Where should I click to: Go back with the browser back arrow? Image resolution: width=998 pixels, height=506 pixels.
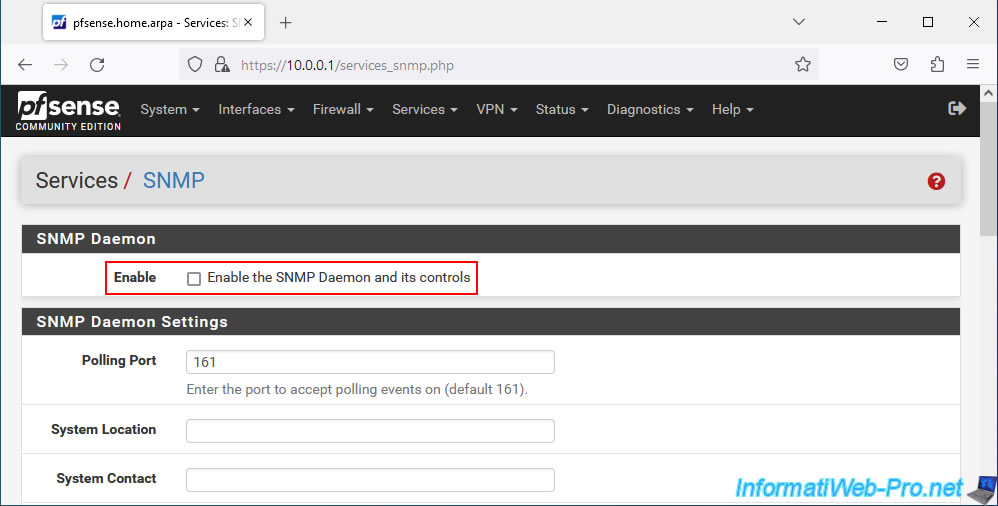pos(25,64)
